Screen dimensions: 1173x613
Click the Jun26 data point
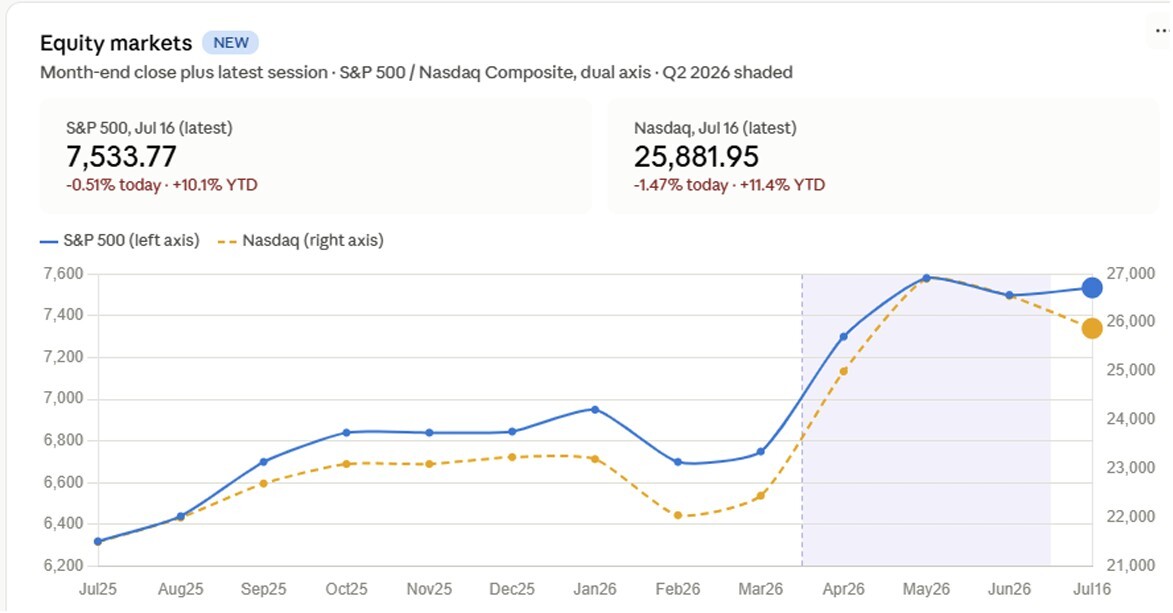(x=1009, y=295)
